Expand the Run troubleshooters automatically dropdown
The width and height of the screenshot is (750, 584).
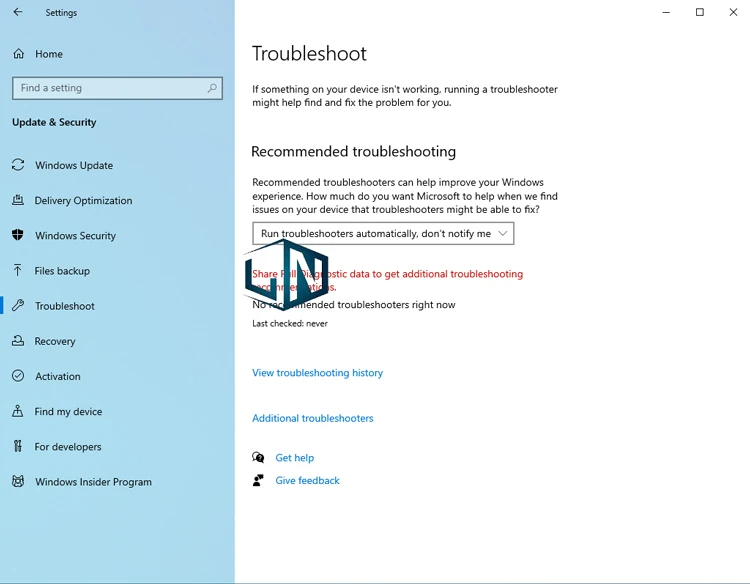click(x=383, y=233)
